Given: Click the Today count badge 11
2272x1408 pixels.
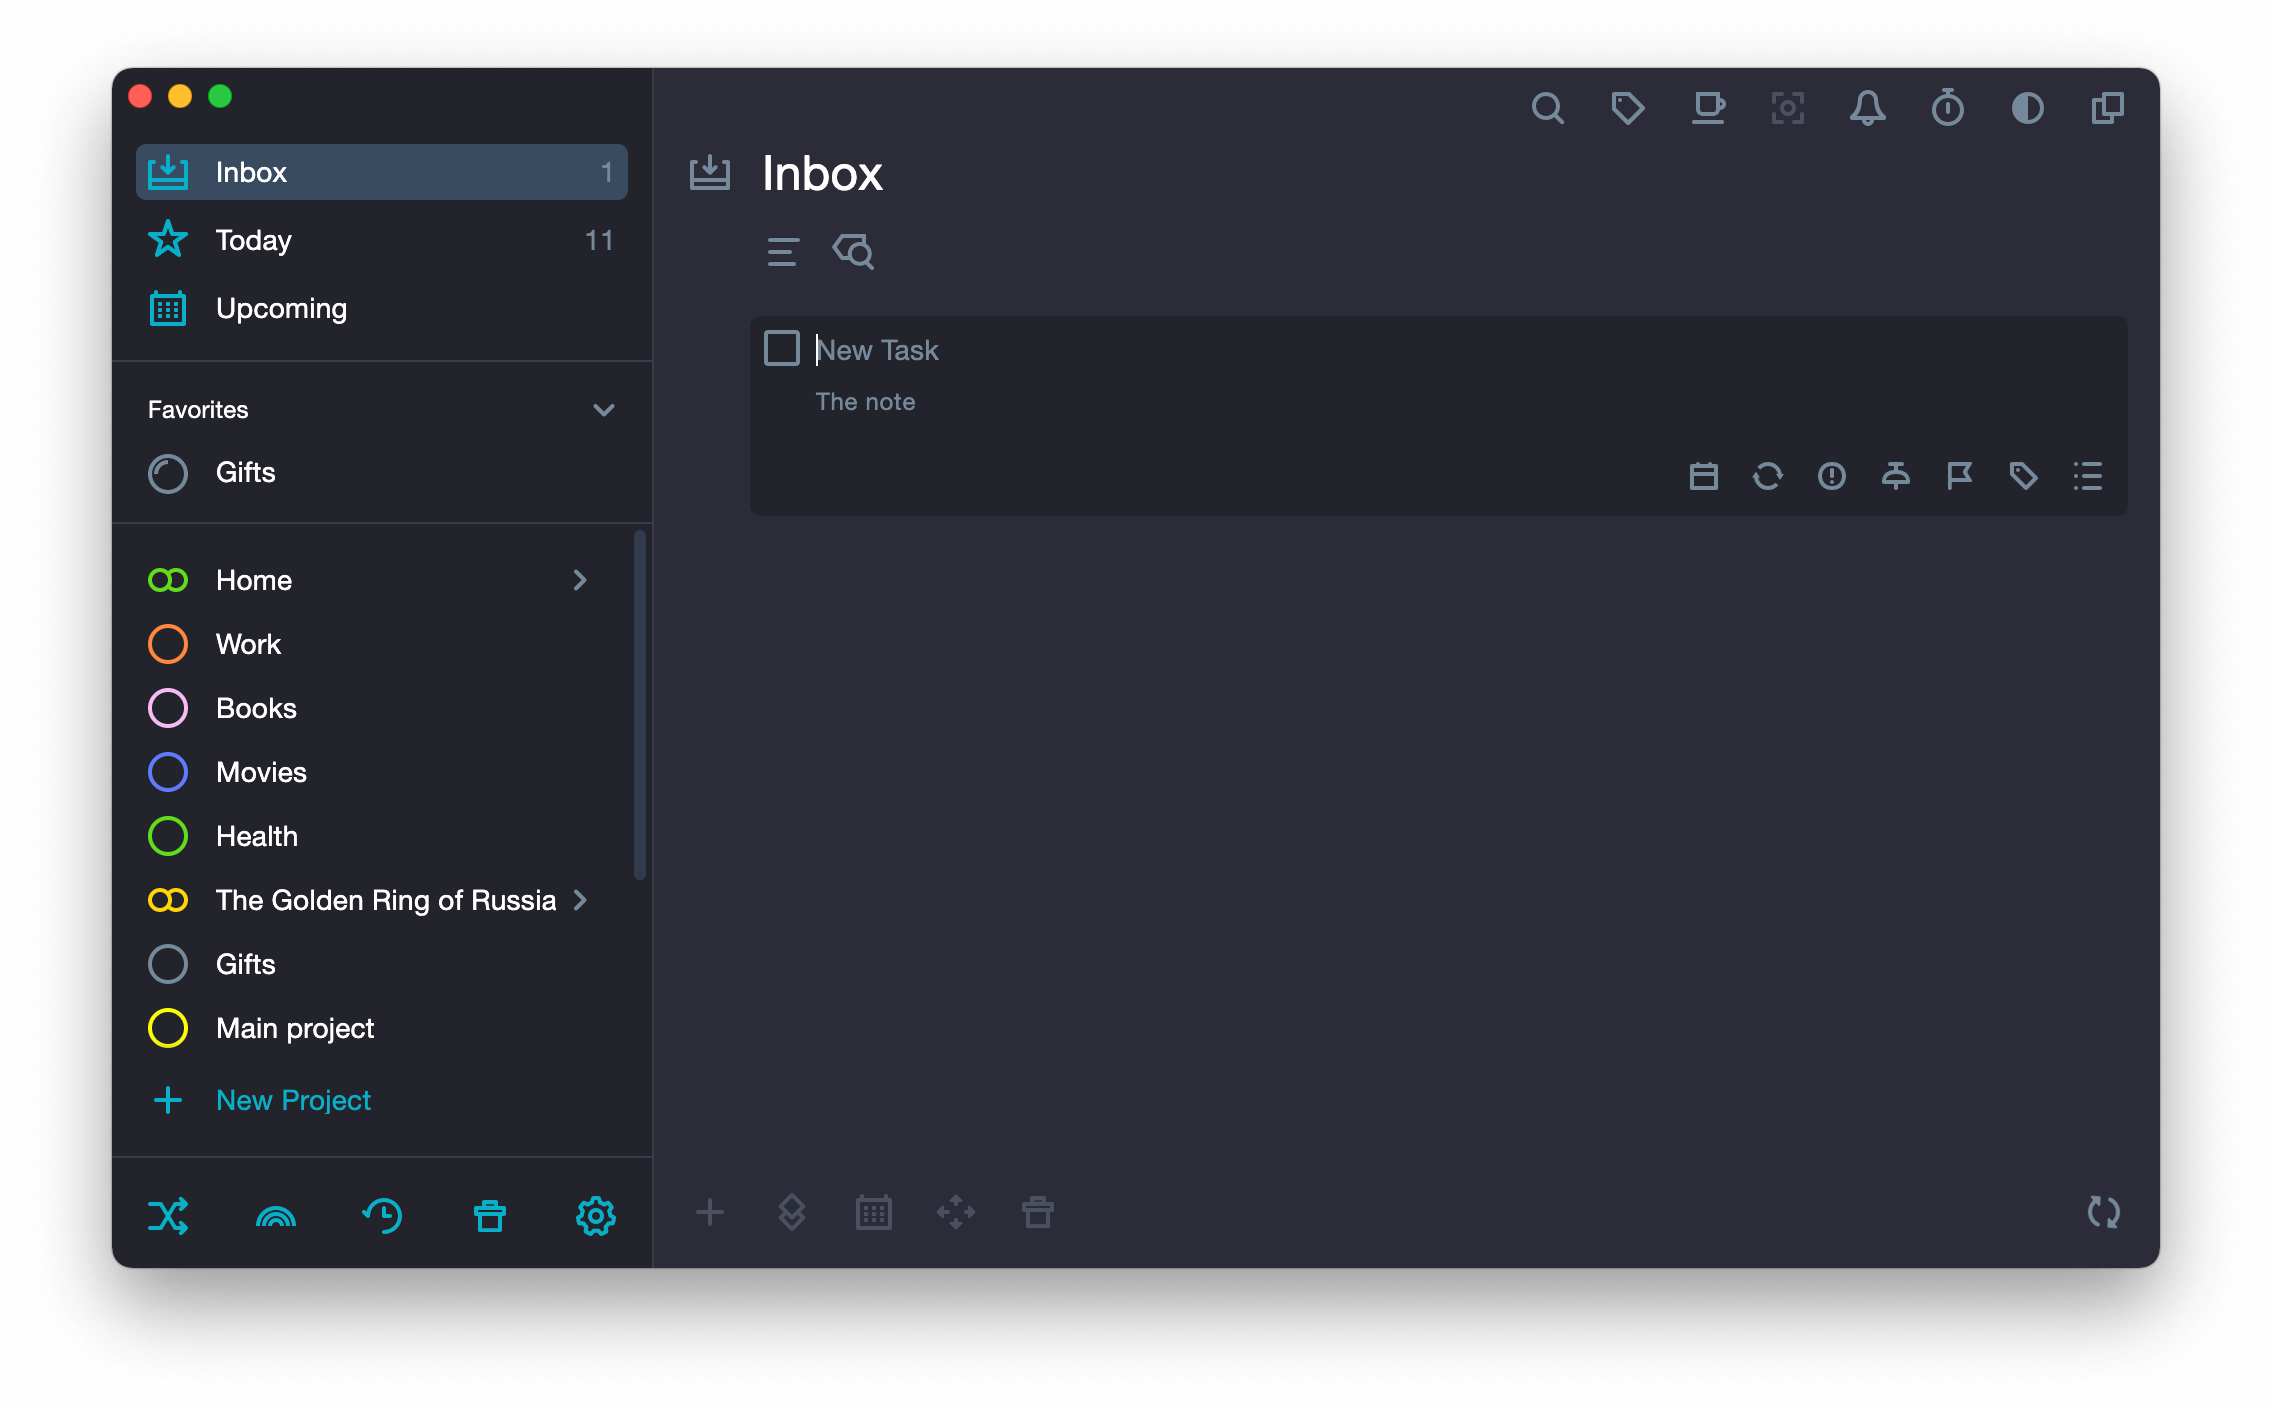Looking at the screenshot, I should (599, 240).
